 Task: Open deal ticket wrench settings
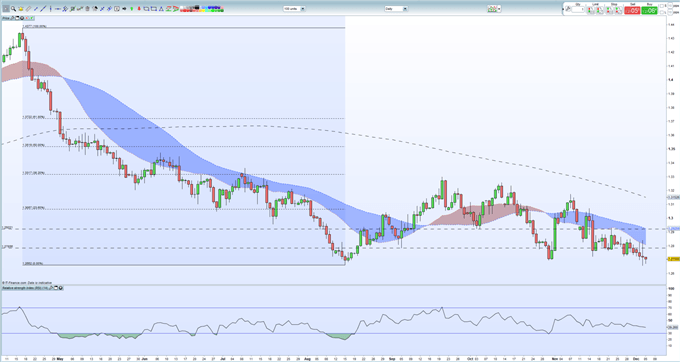pyautogui.click(x=568, y=9)
